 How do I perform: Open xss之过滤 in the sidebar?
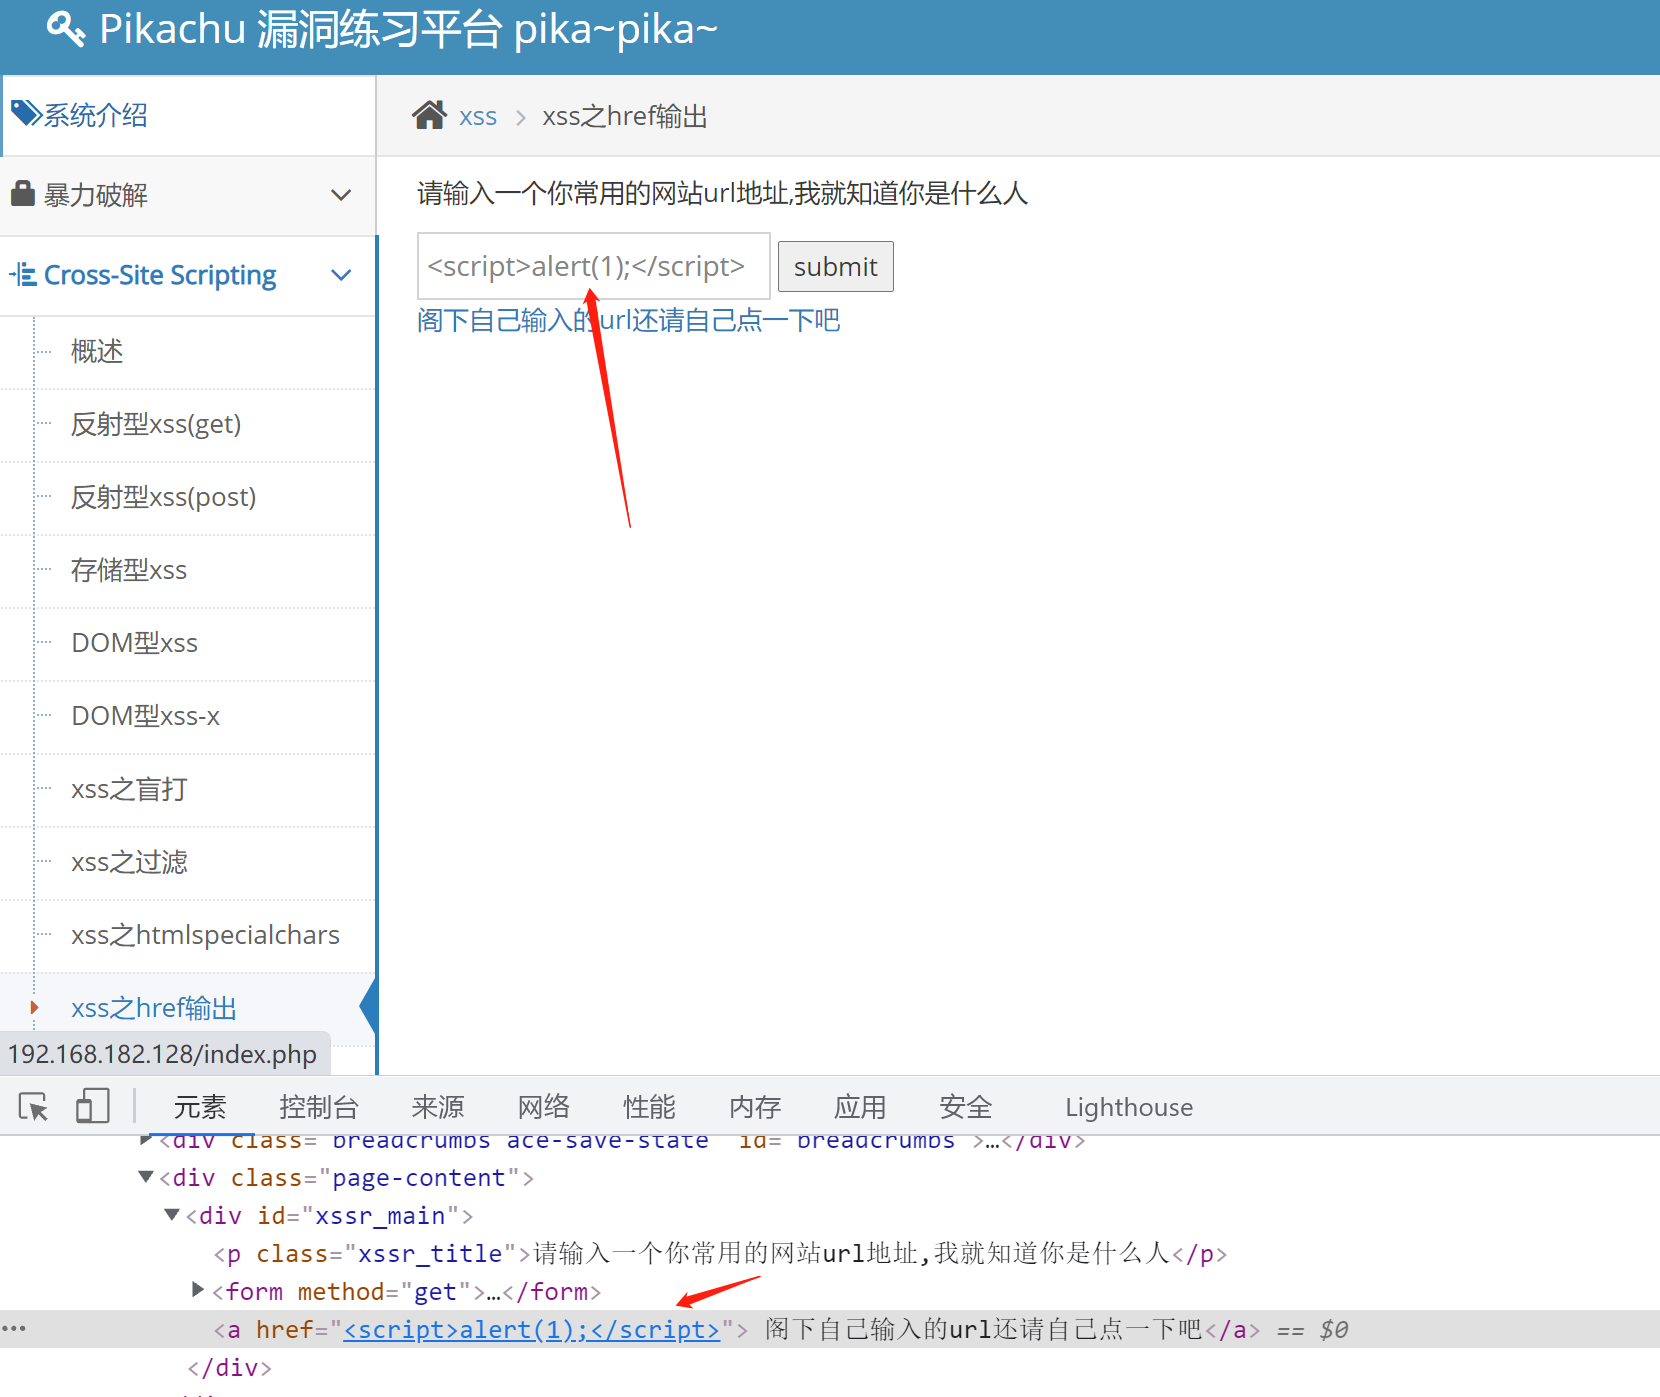click(129, 862)
